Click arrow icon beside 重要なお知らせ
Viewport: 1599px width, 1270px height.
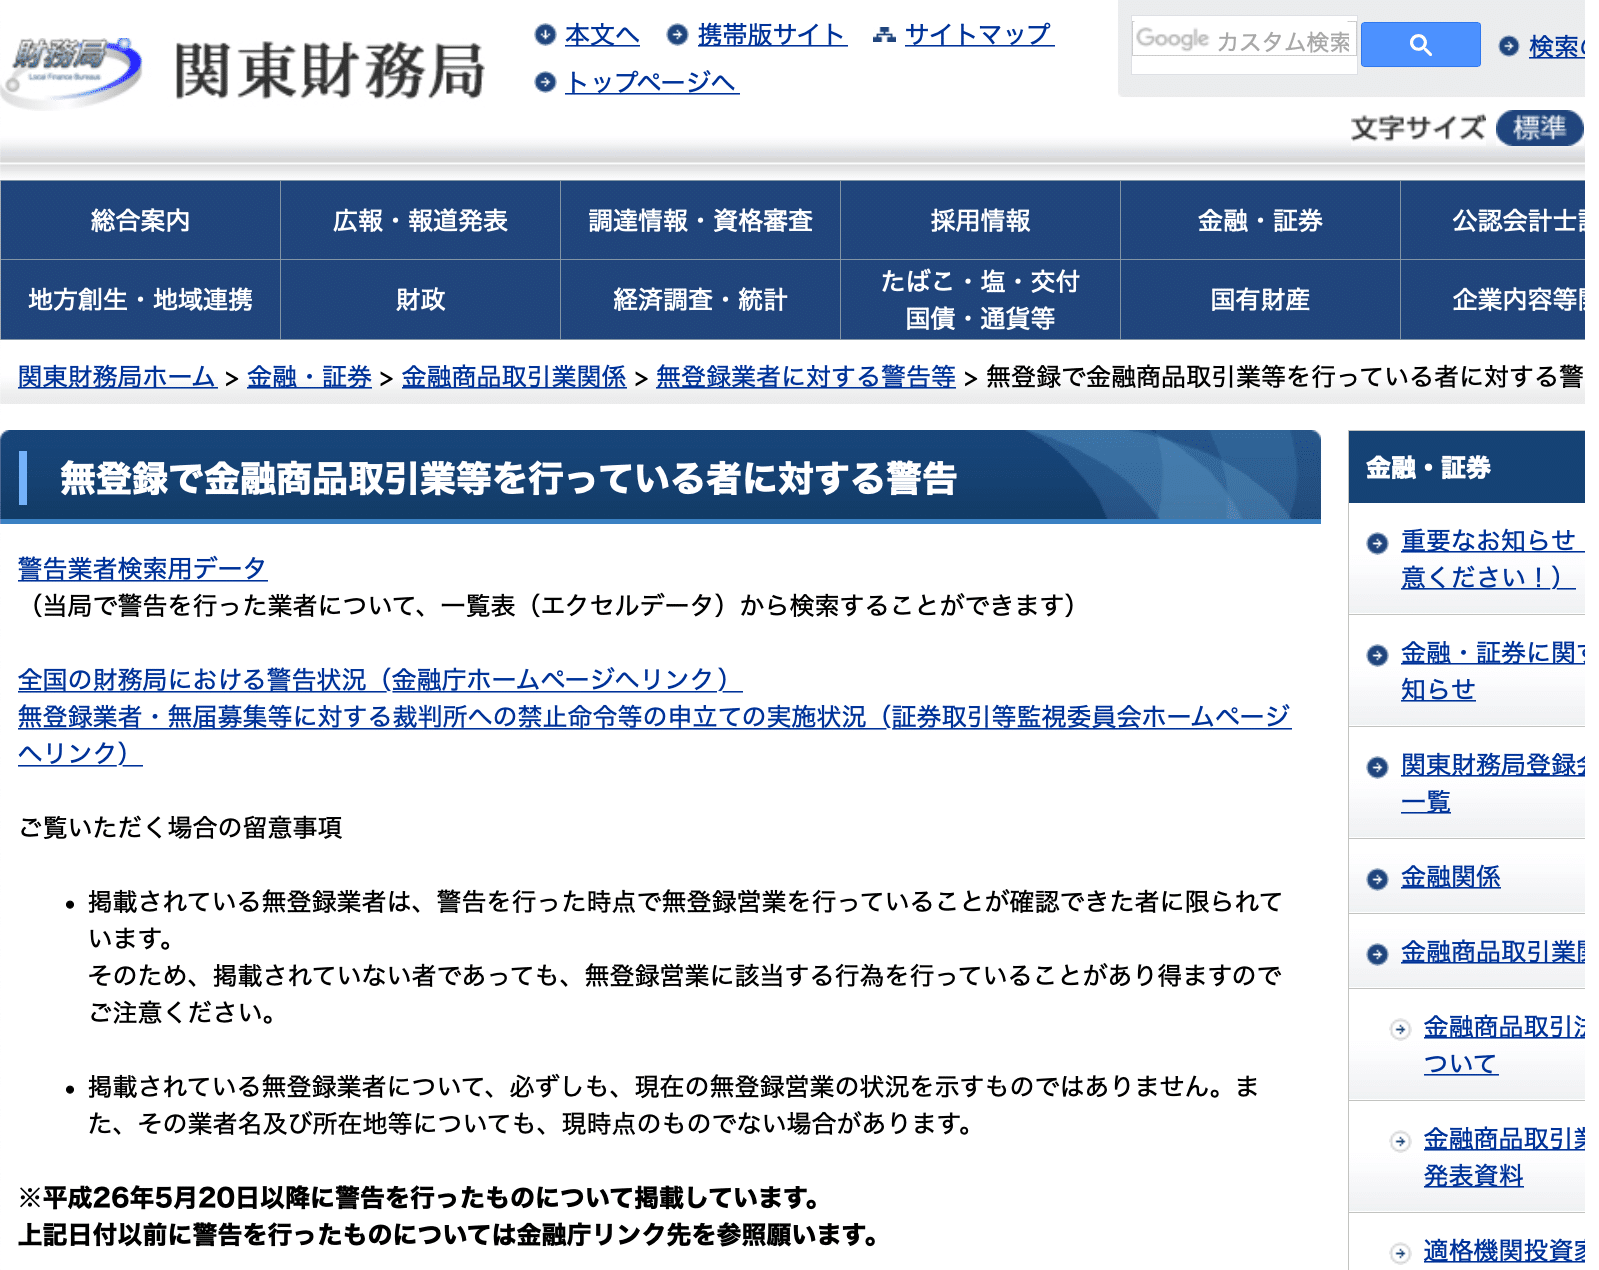(x=1377, y=542)
